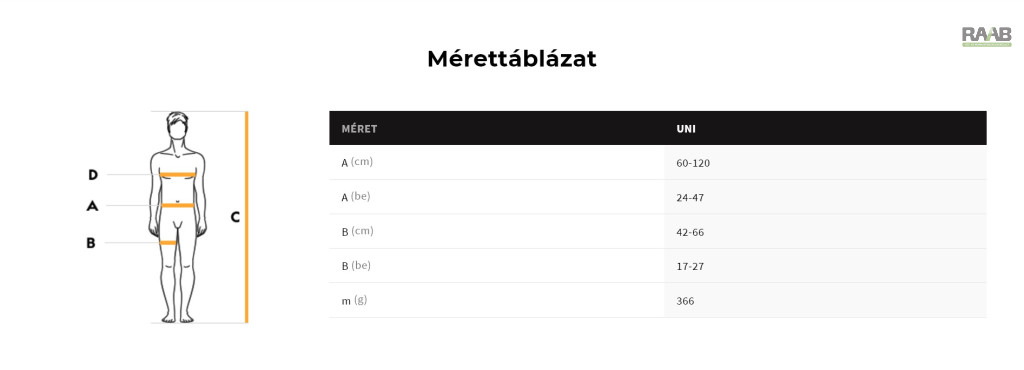Click the 60-120 value cell
1024x370 pixels.
click(693, 163)
